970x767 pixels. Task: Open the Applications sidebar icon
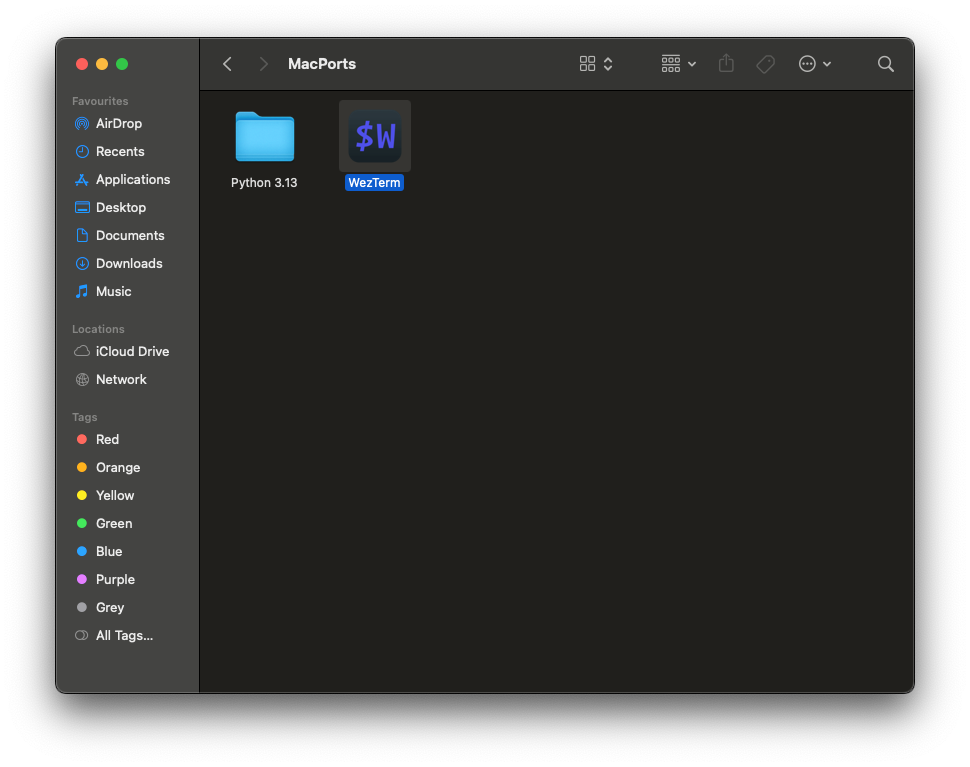click(x=81, y=179)
